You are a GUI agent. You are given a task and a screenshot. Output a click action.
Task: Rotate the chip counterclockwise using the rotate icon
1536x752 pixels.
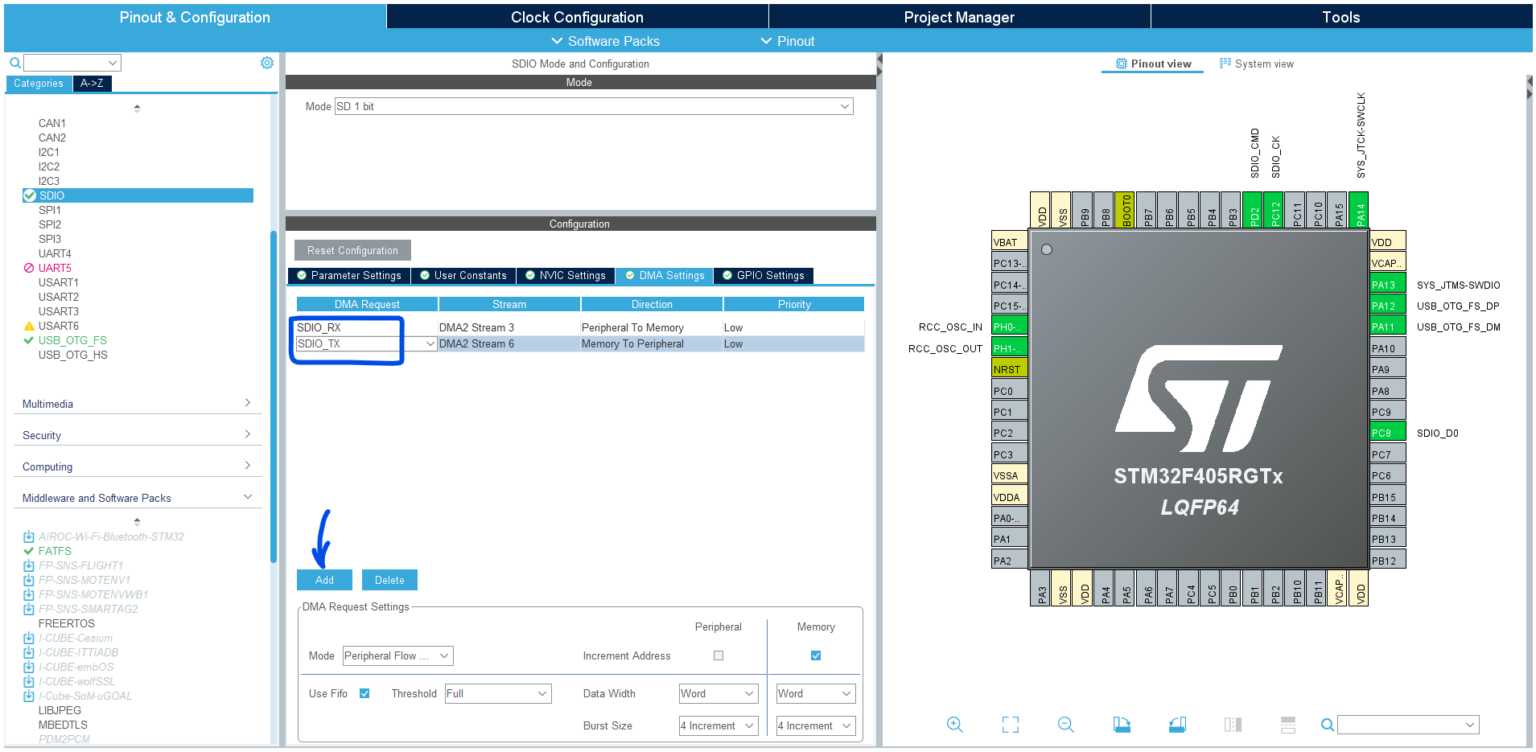[1177, 724]
